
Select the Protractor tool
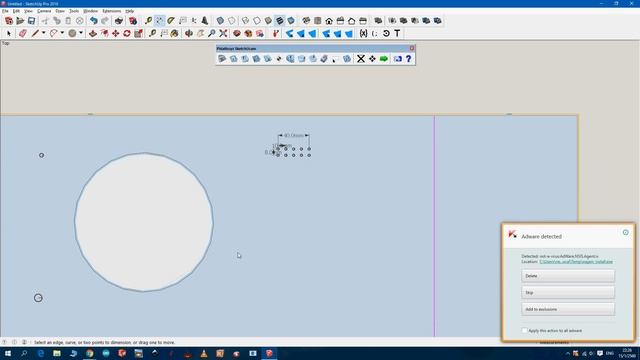[171, 21]
